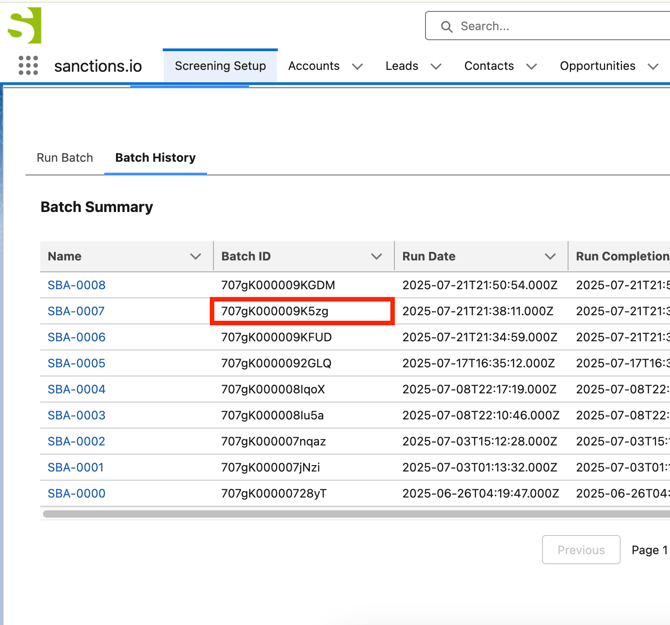Click run date 2025-07-21T21:50:54.000Z
Image resolution: width=670 pixels, height=625 pixels.
pyautogui.click(x=480, y=285)
